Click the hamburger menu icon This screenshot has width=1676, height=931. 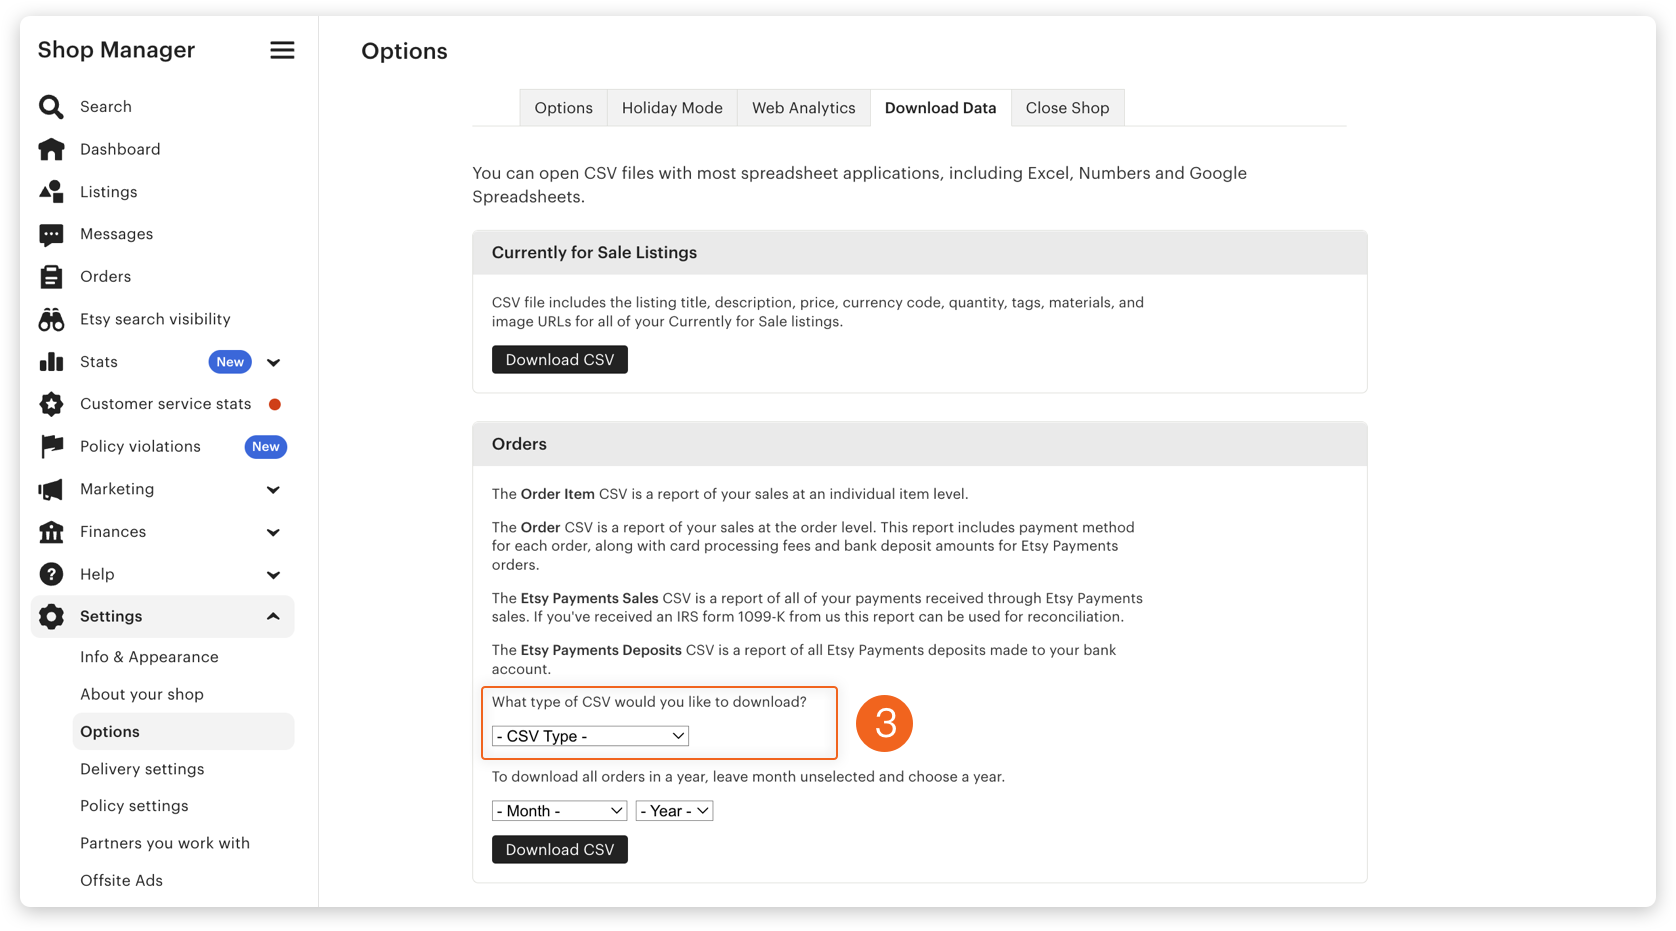[282, 50]
